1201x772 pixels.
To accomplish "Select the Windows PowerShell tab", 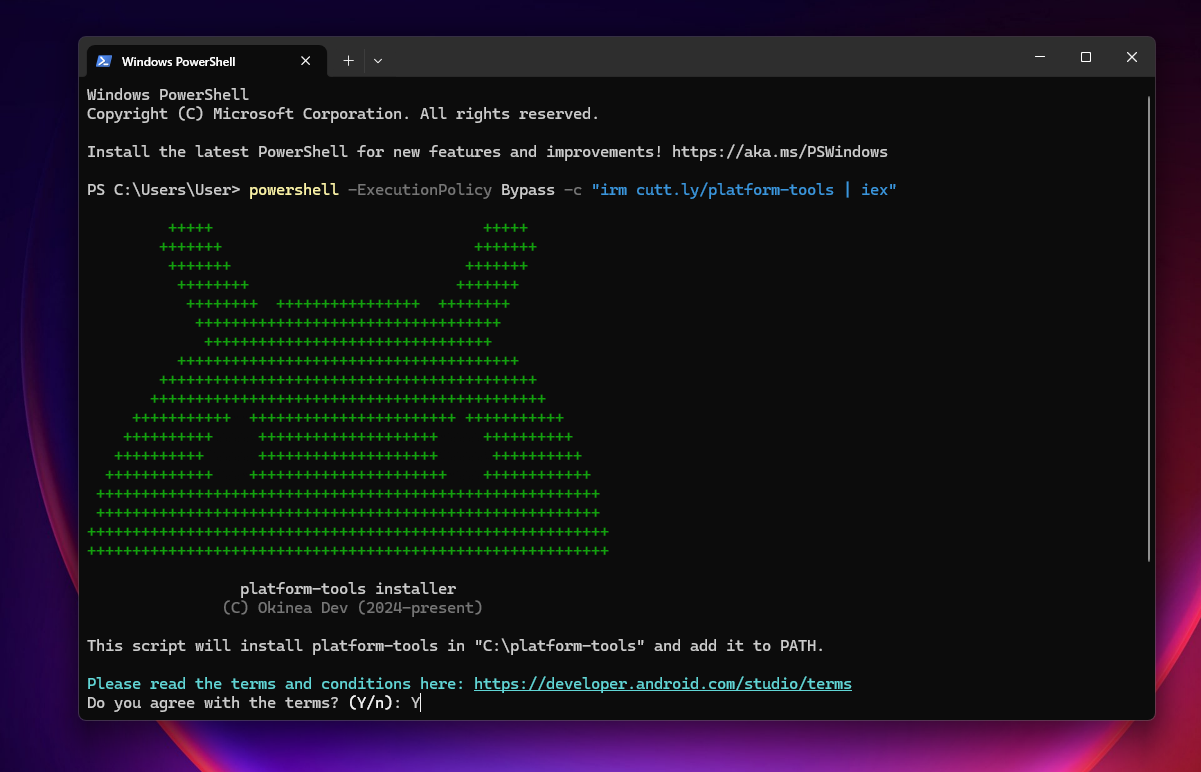I will click(x=178, y=61).
